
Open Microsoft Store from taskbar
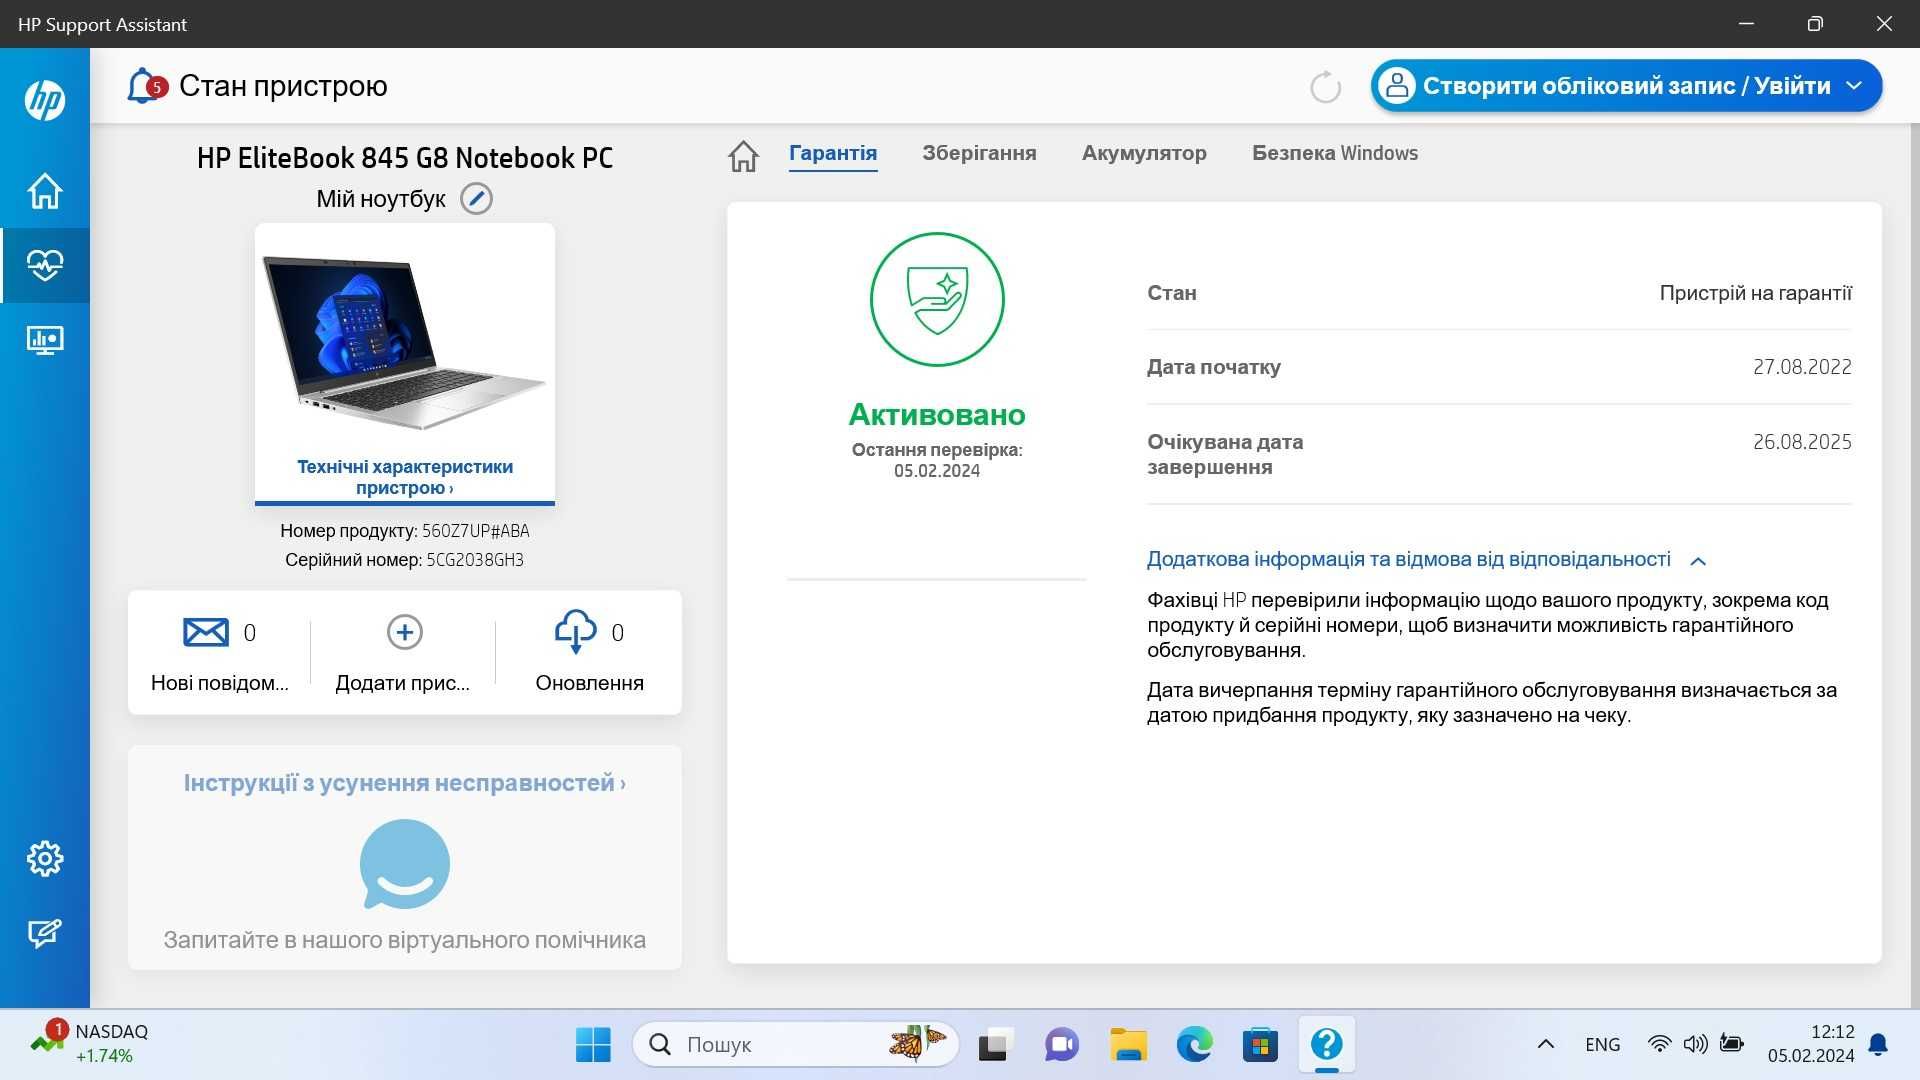click(x=1260, y=1045)
